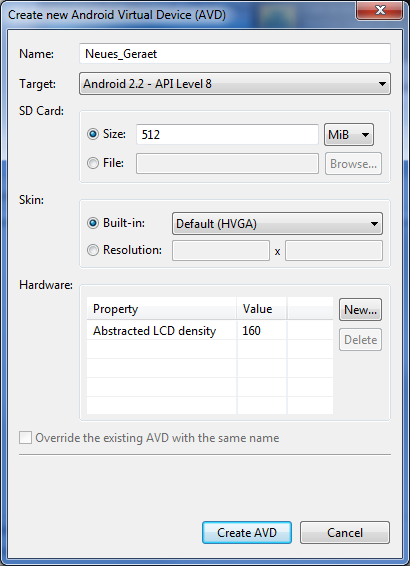Select the SD Card Size radio button
Image resolution: width=410 pixels, height=566 pixels.
(x=93, y=134)
